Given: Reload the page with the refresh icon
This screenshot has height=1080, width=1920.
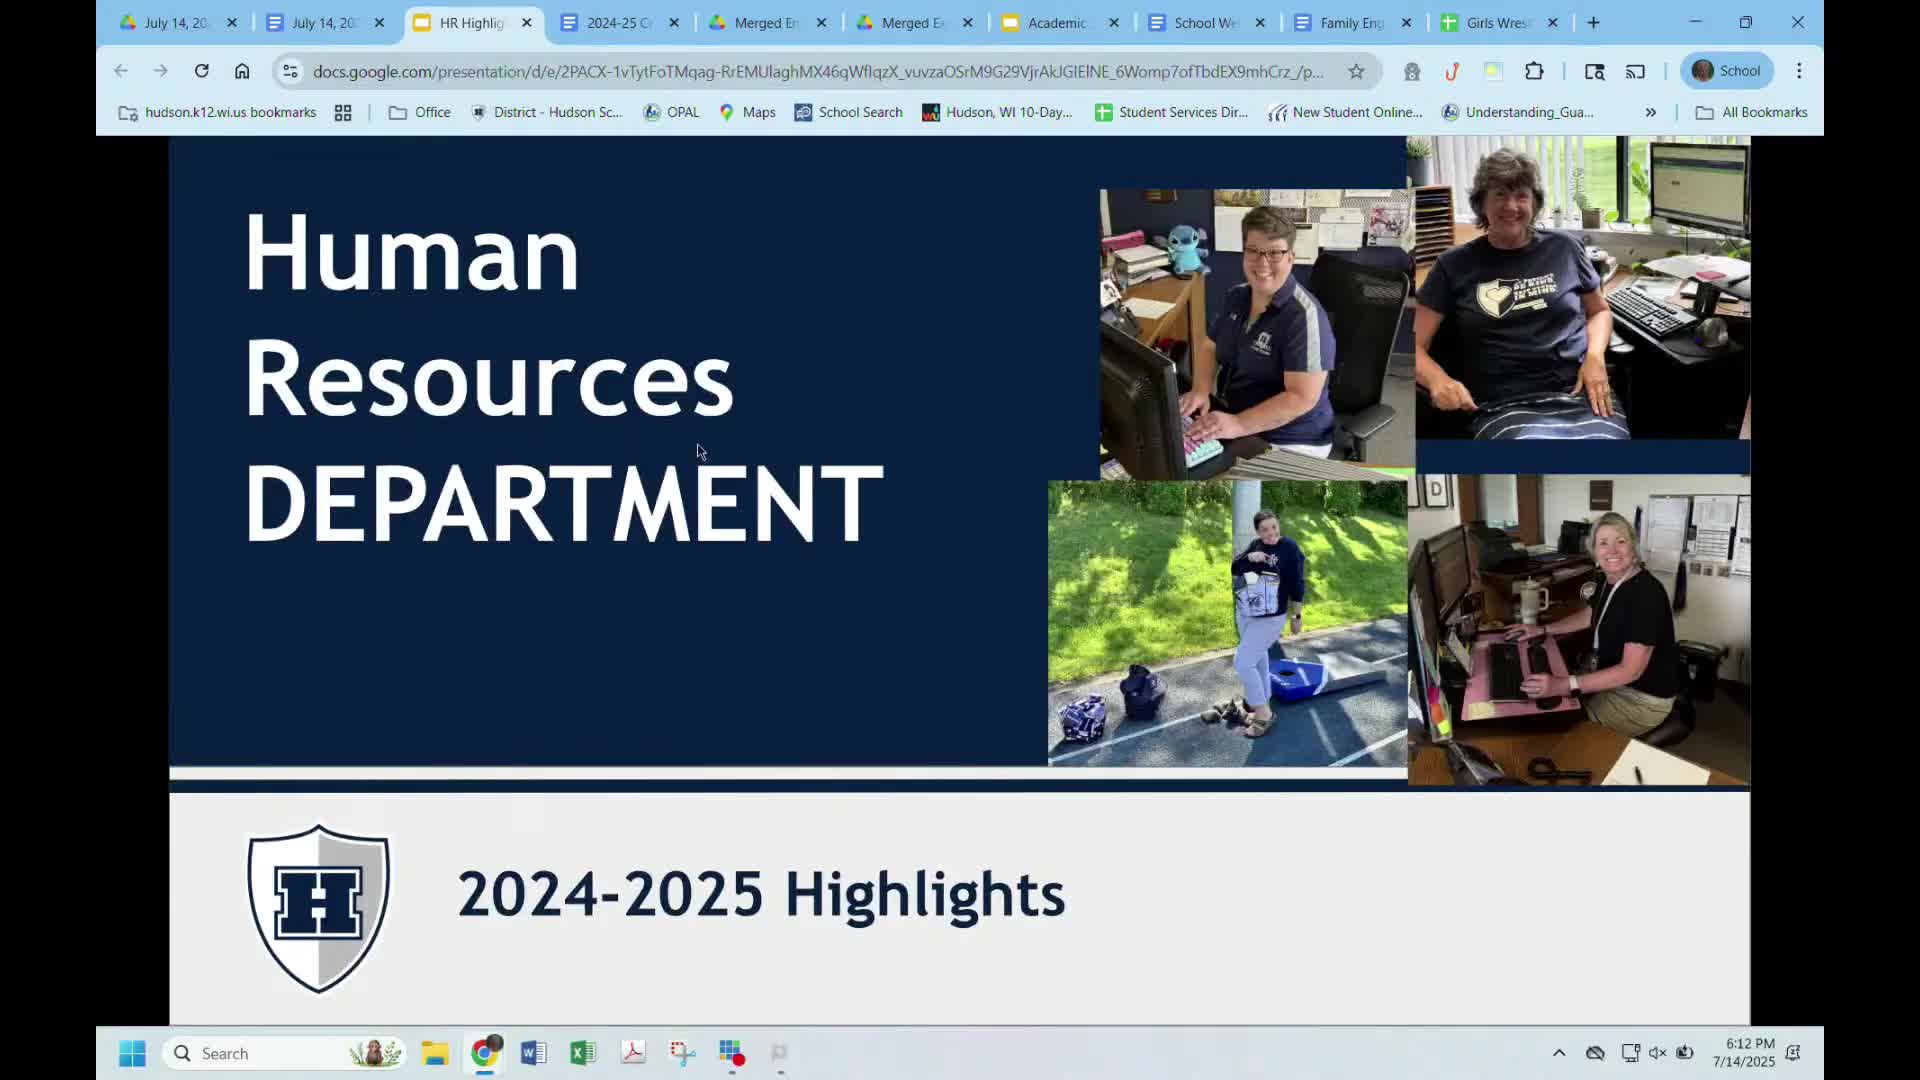Looking at the screenshot, I should [202, 71].
